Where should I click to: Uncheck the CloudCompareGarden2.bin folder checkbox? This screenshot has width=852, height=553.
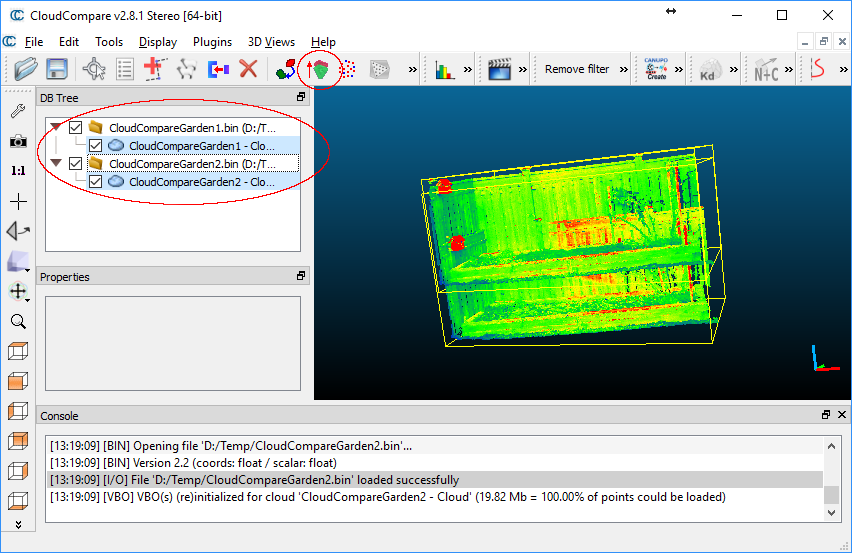point(76,164)
